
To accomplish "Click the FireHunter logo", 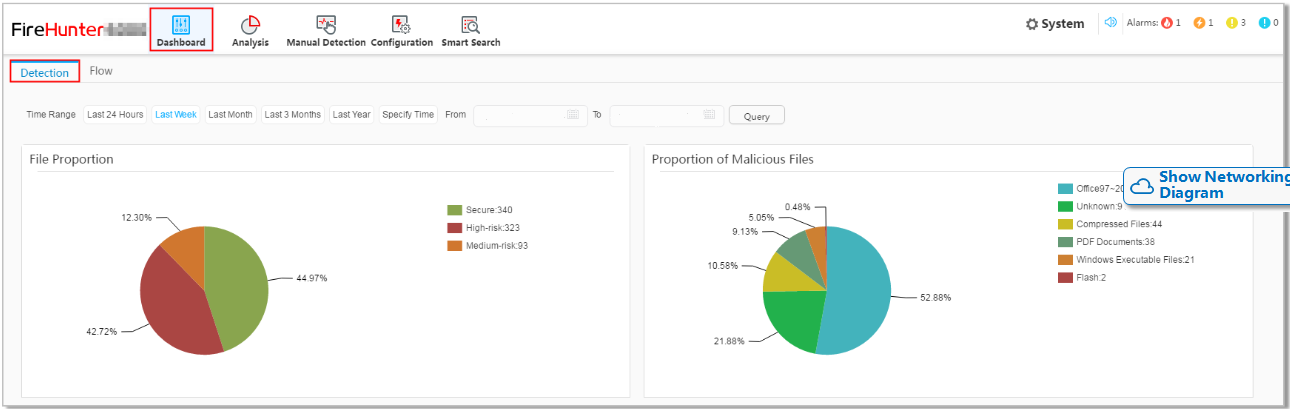I will tap(57, 30).
